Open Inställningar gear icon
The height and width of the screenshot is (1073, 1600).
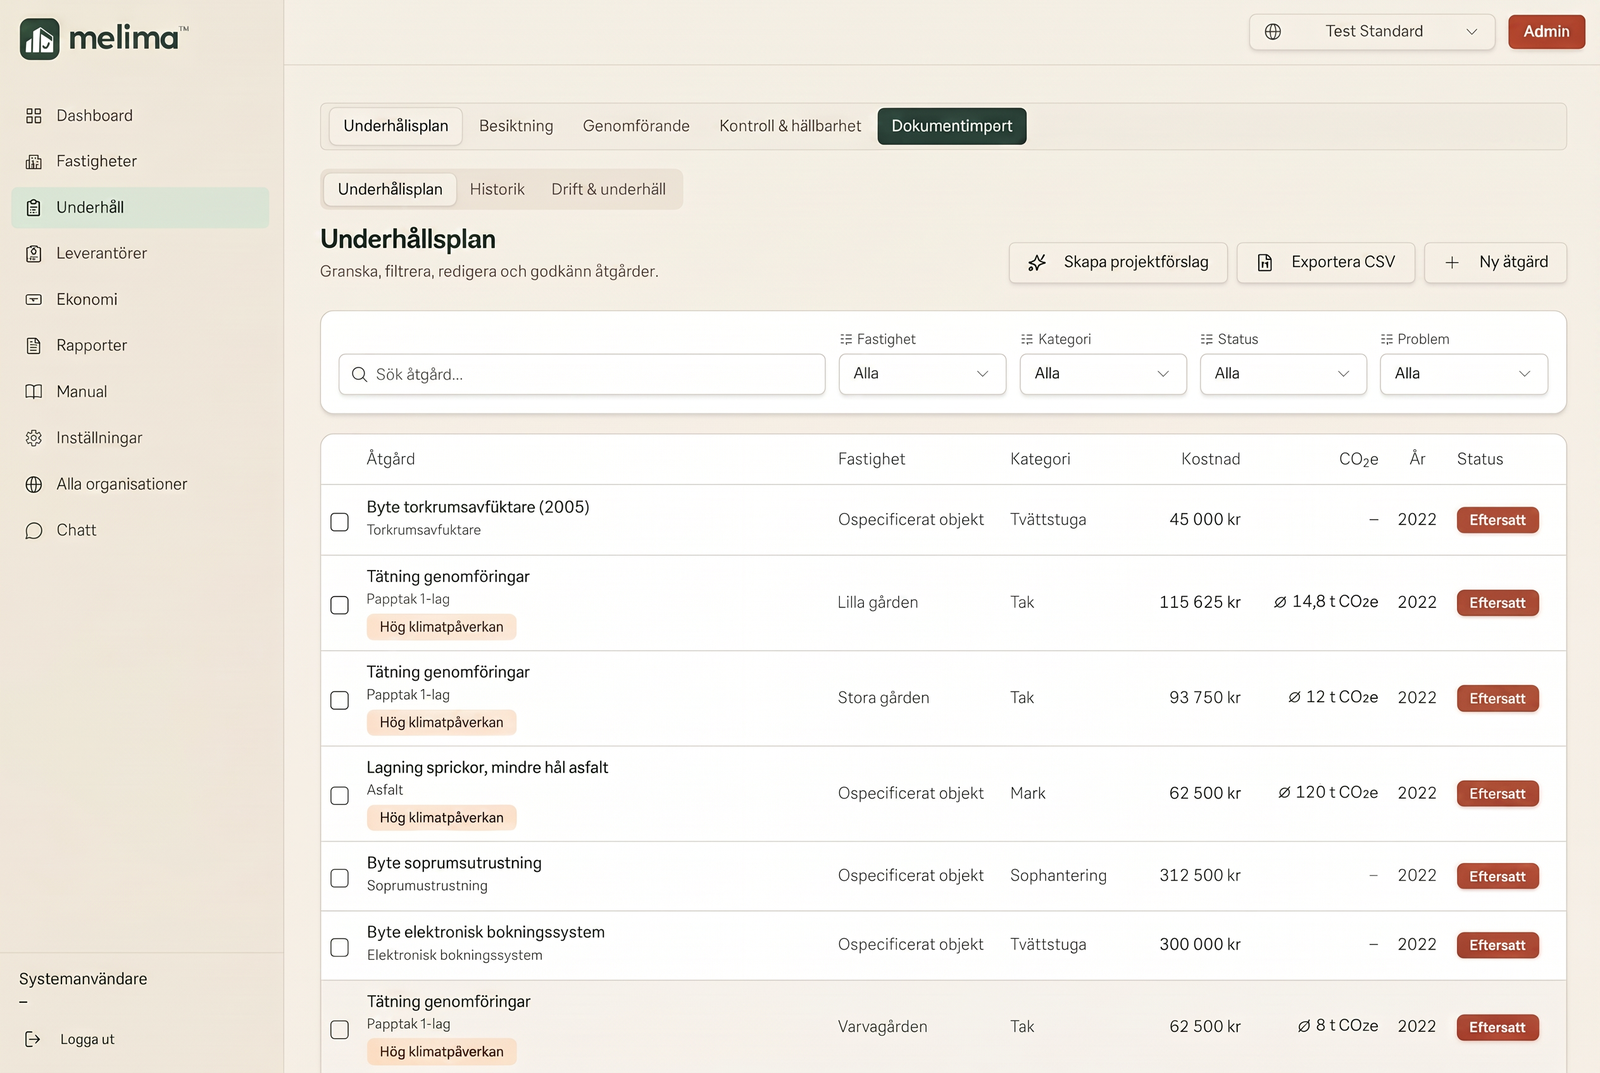point(34,438)
